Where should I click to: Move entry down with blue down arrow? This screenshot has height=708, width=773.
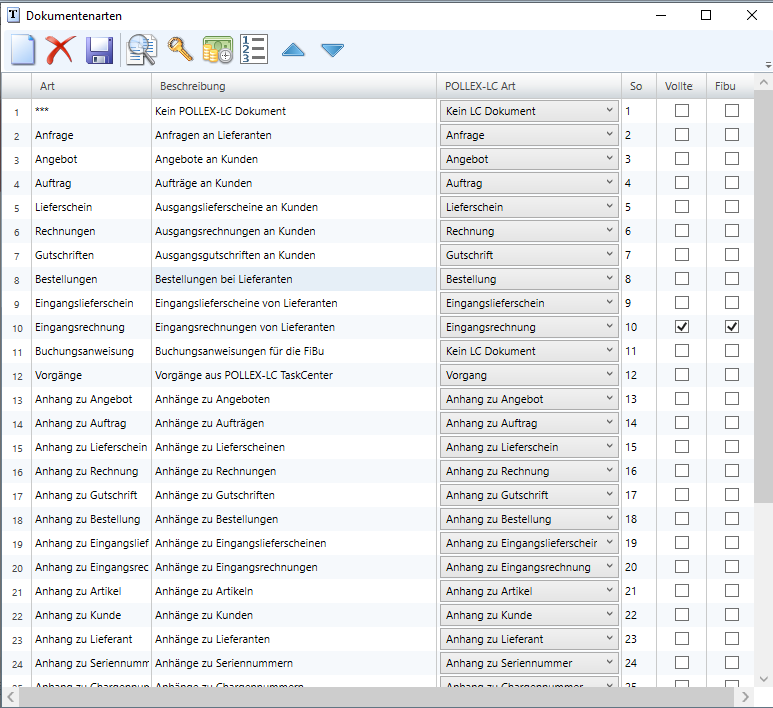click(332, 50)
